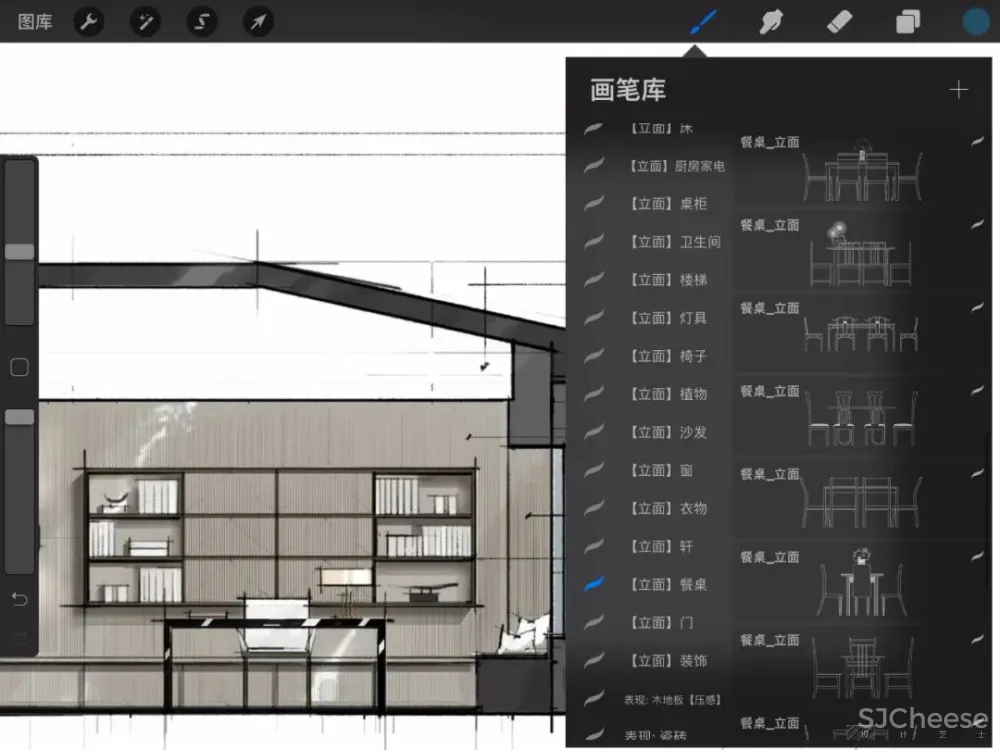Open the blue color picker circle
Screen dimensions: 1000x750
[x=975, y=21]
